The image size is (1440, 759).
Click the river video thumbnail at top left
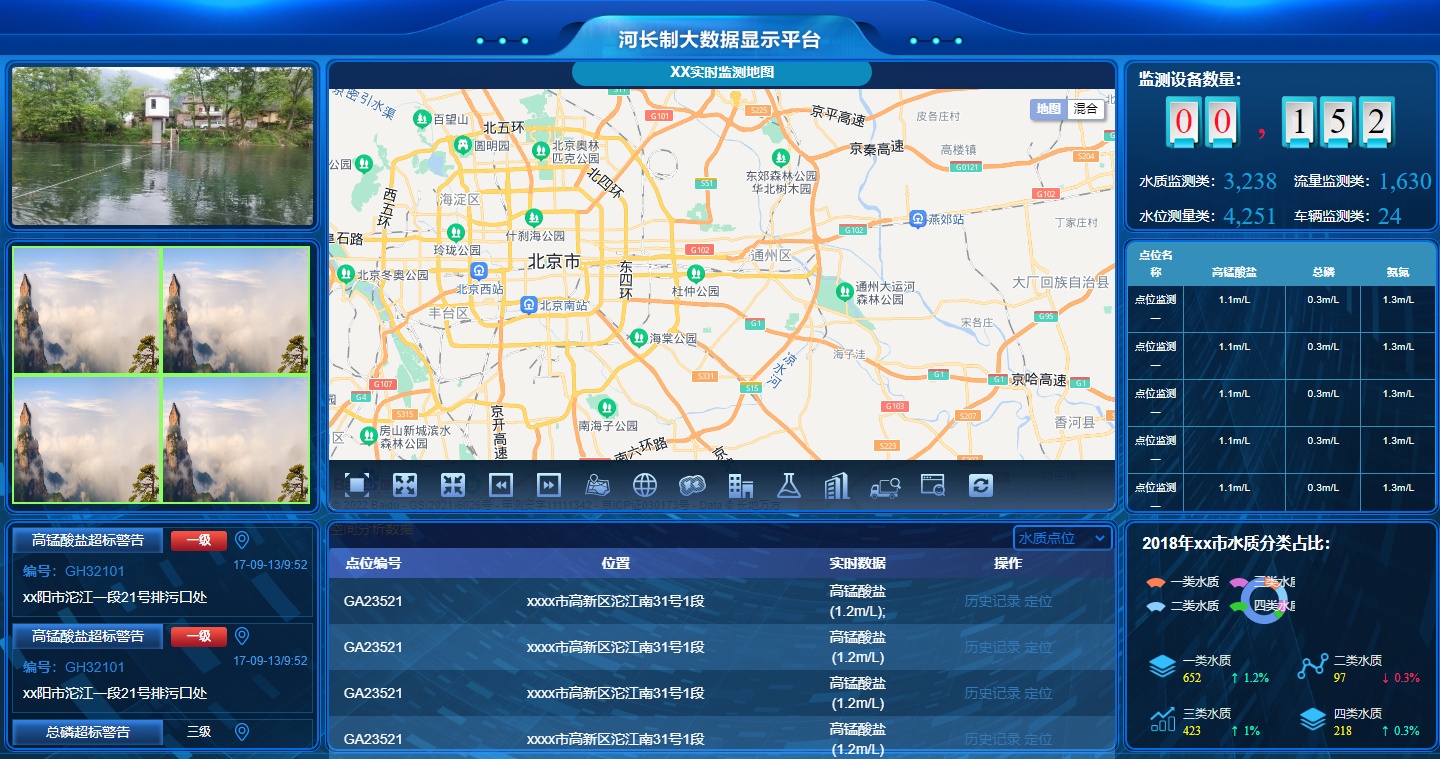coord(162,146)
